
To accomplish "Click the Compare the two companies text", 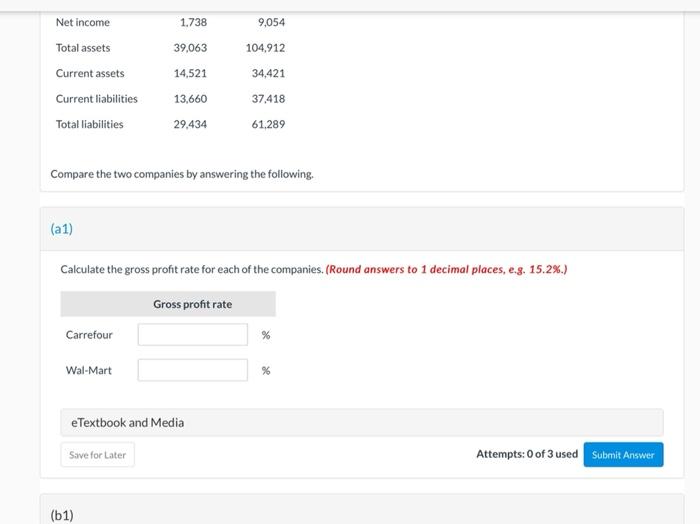I will tap(182, 174).
